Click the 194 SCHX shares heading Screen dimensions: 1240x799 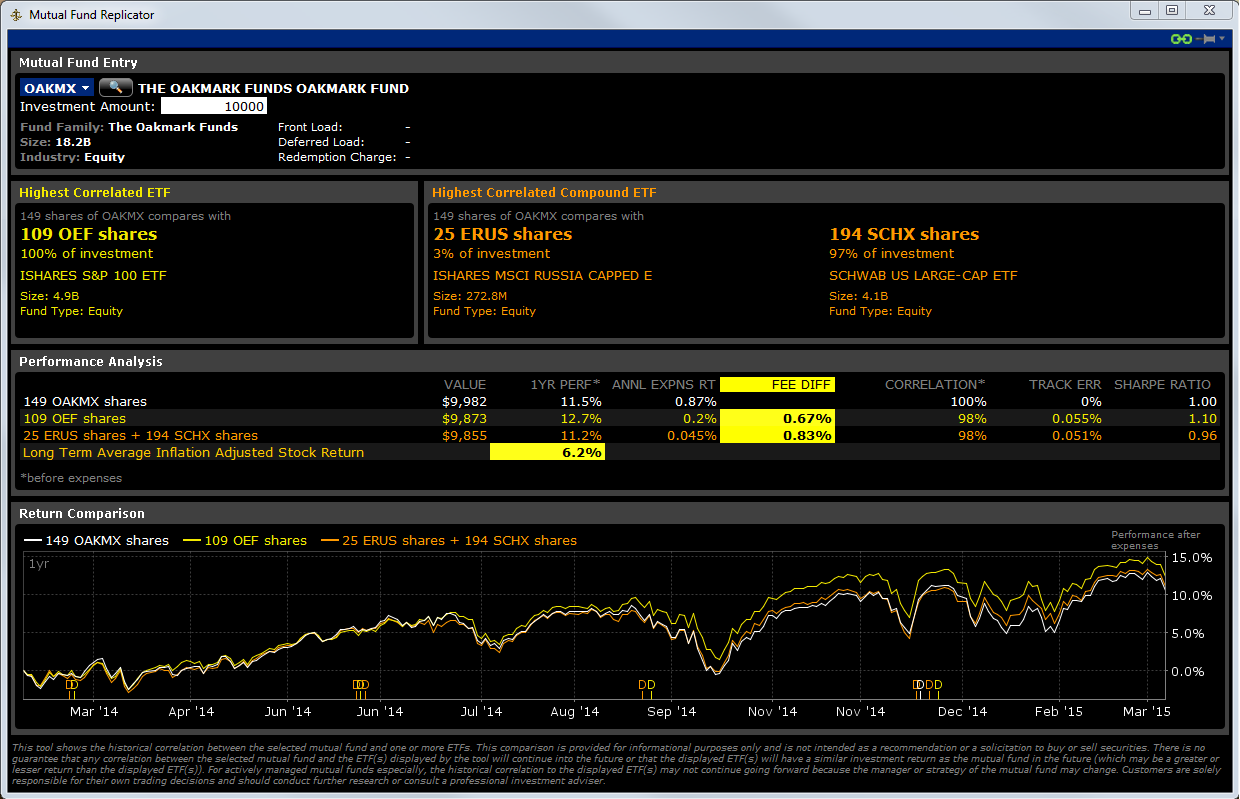[904, 234]
